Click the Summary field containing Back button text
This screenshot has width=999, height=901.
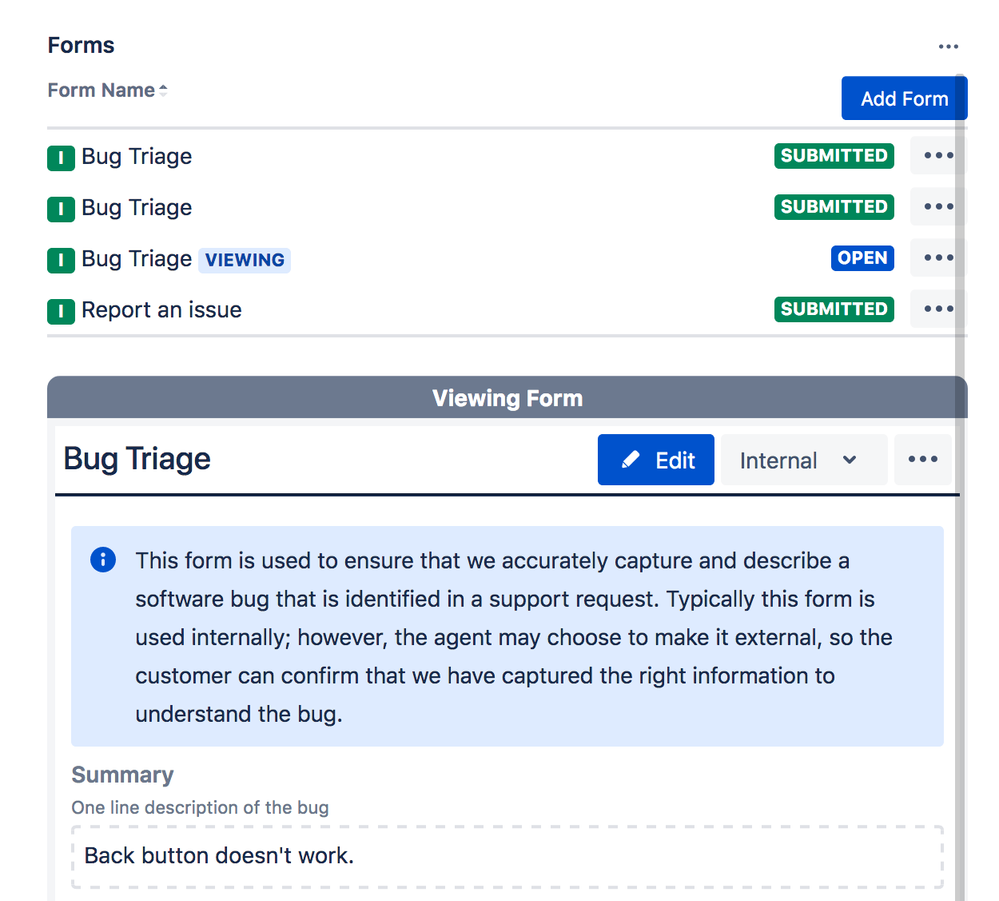tap(507, 856)
